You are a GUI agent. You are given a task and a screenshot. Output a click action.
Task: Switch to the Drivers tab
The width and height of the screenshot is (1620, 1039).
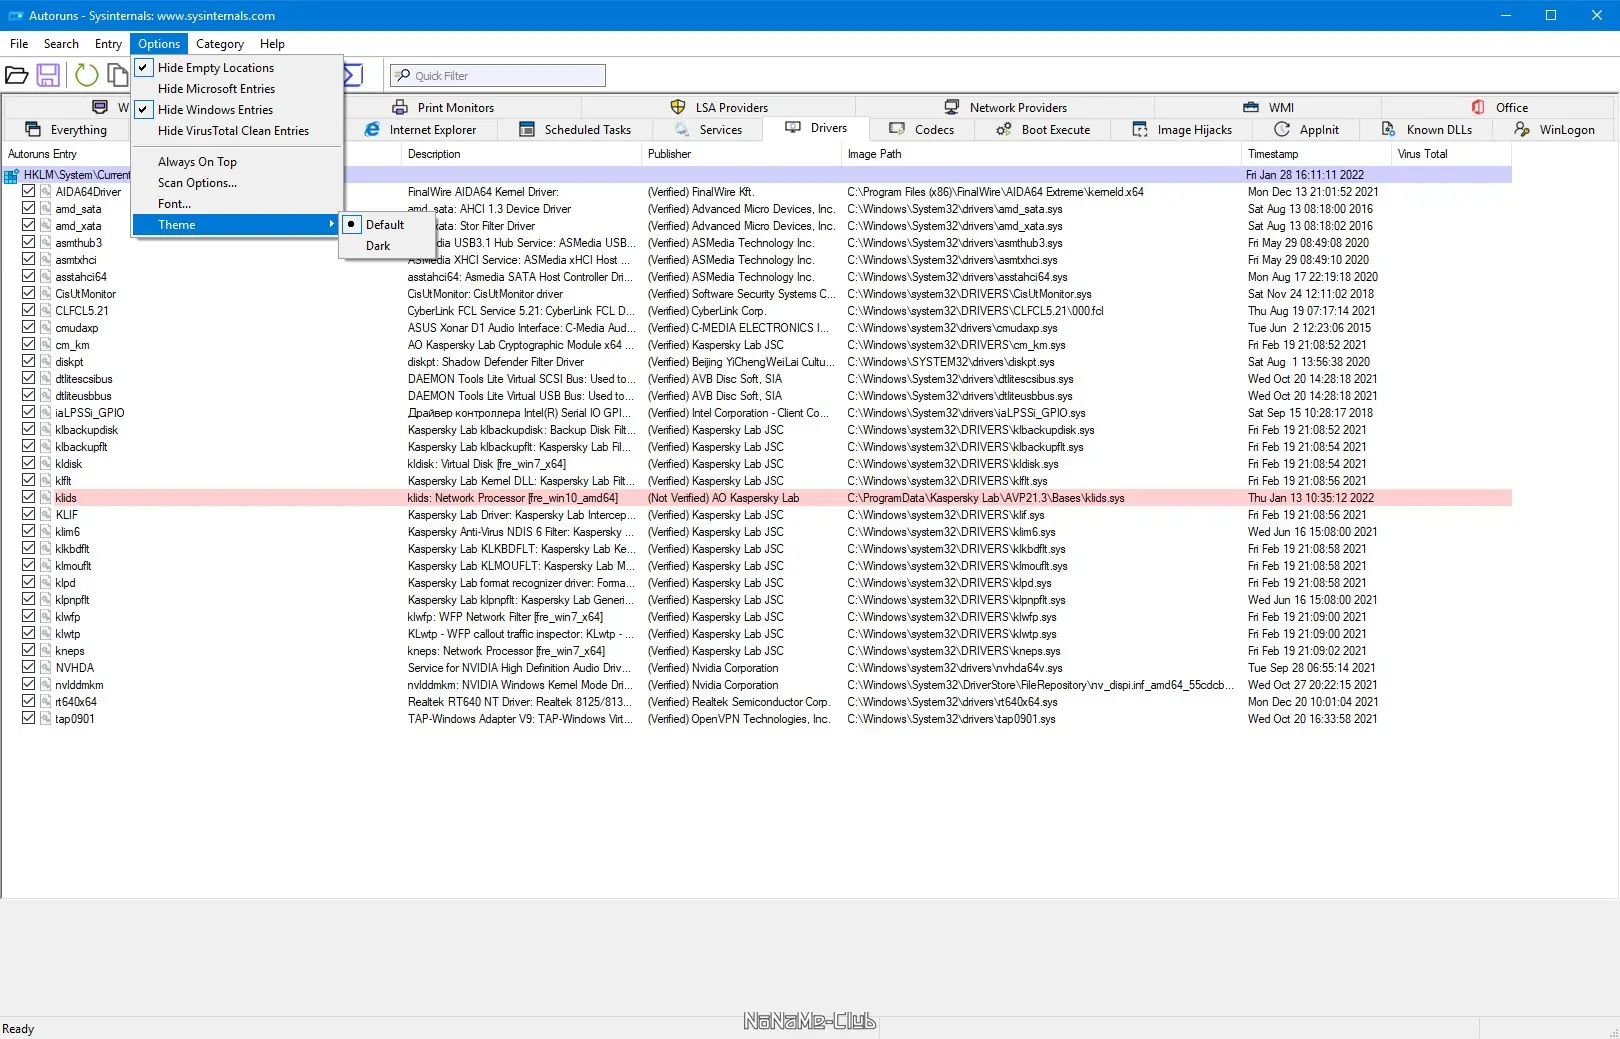[816, 128]
